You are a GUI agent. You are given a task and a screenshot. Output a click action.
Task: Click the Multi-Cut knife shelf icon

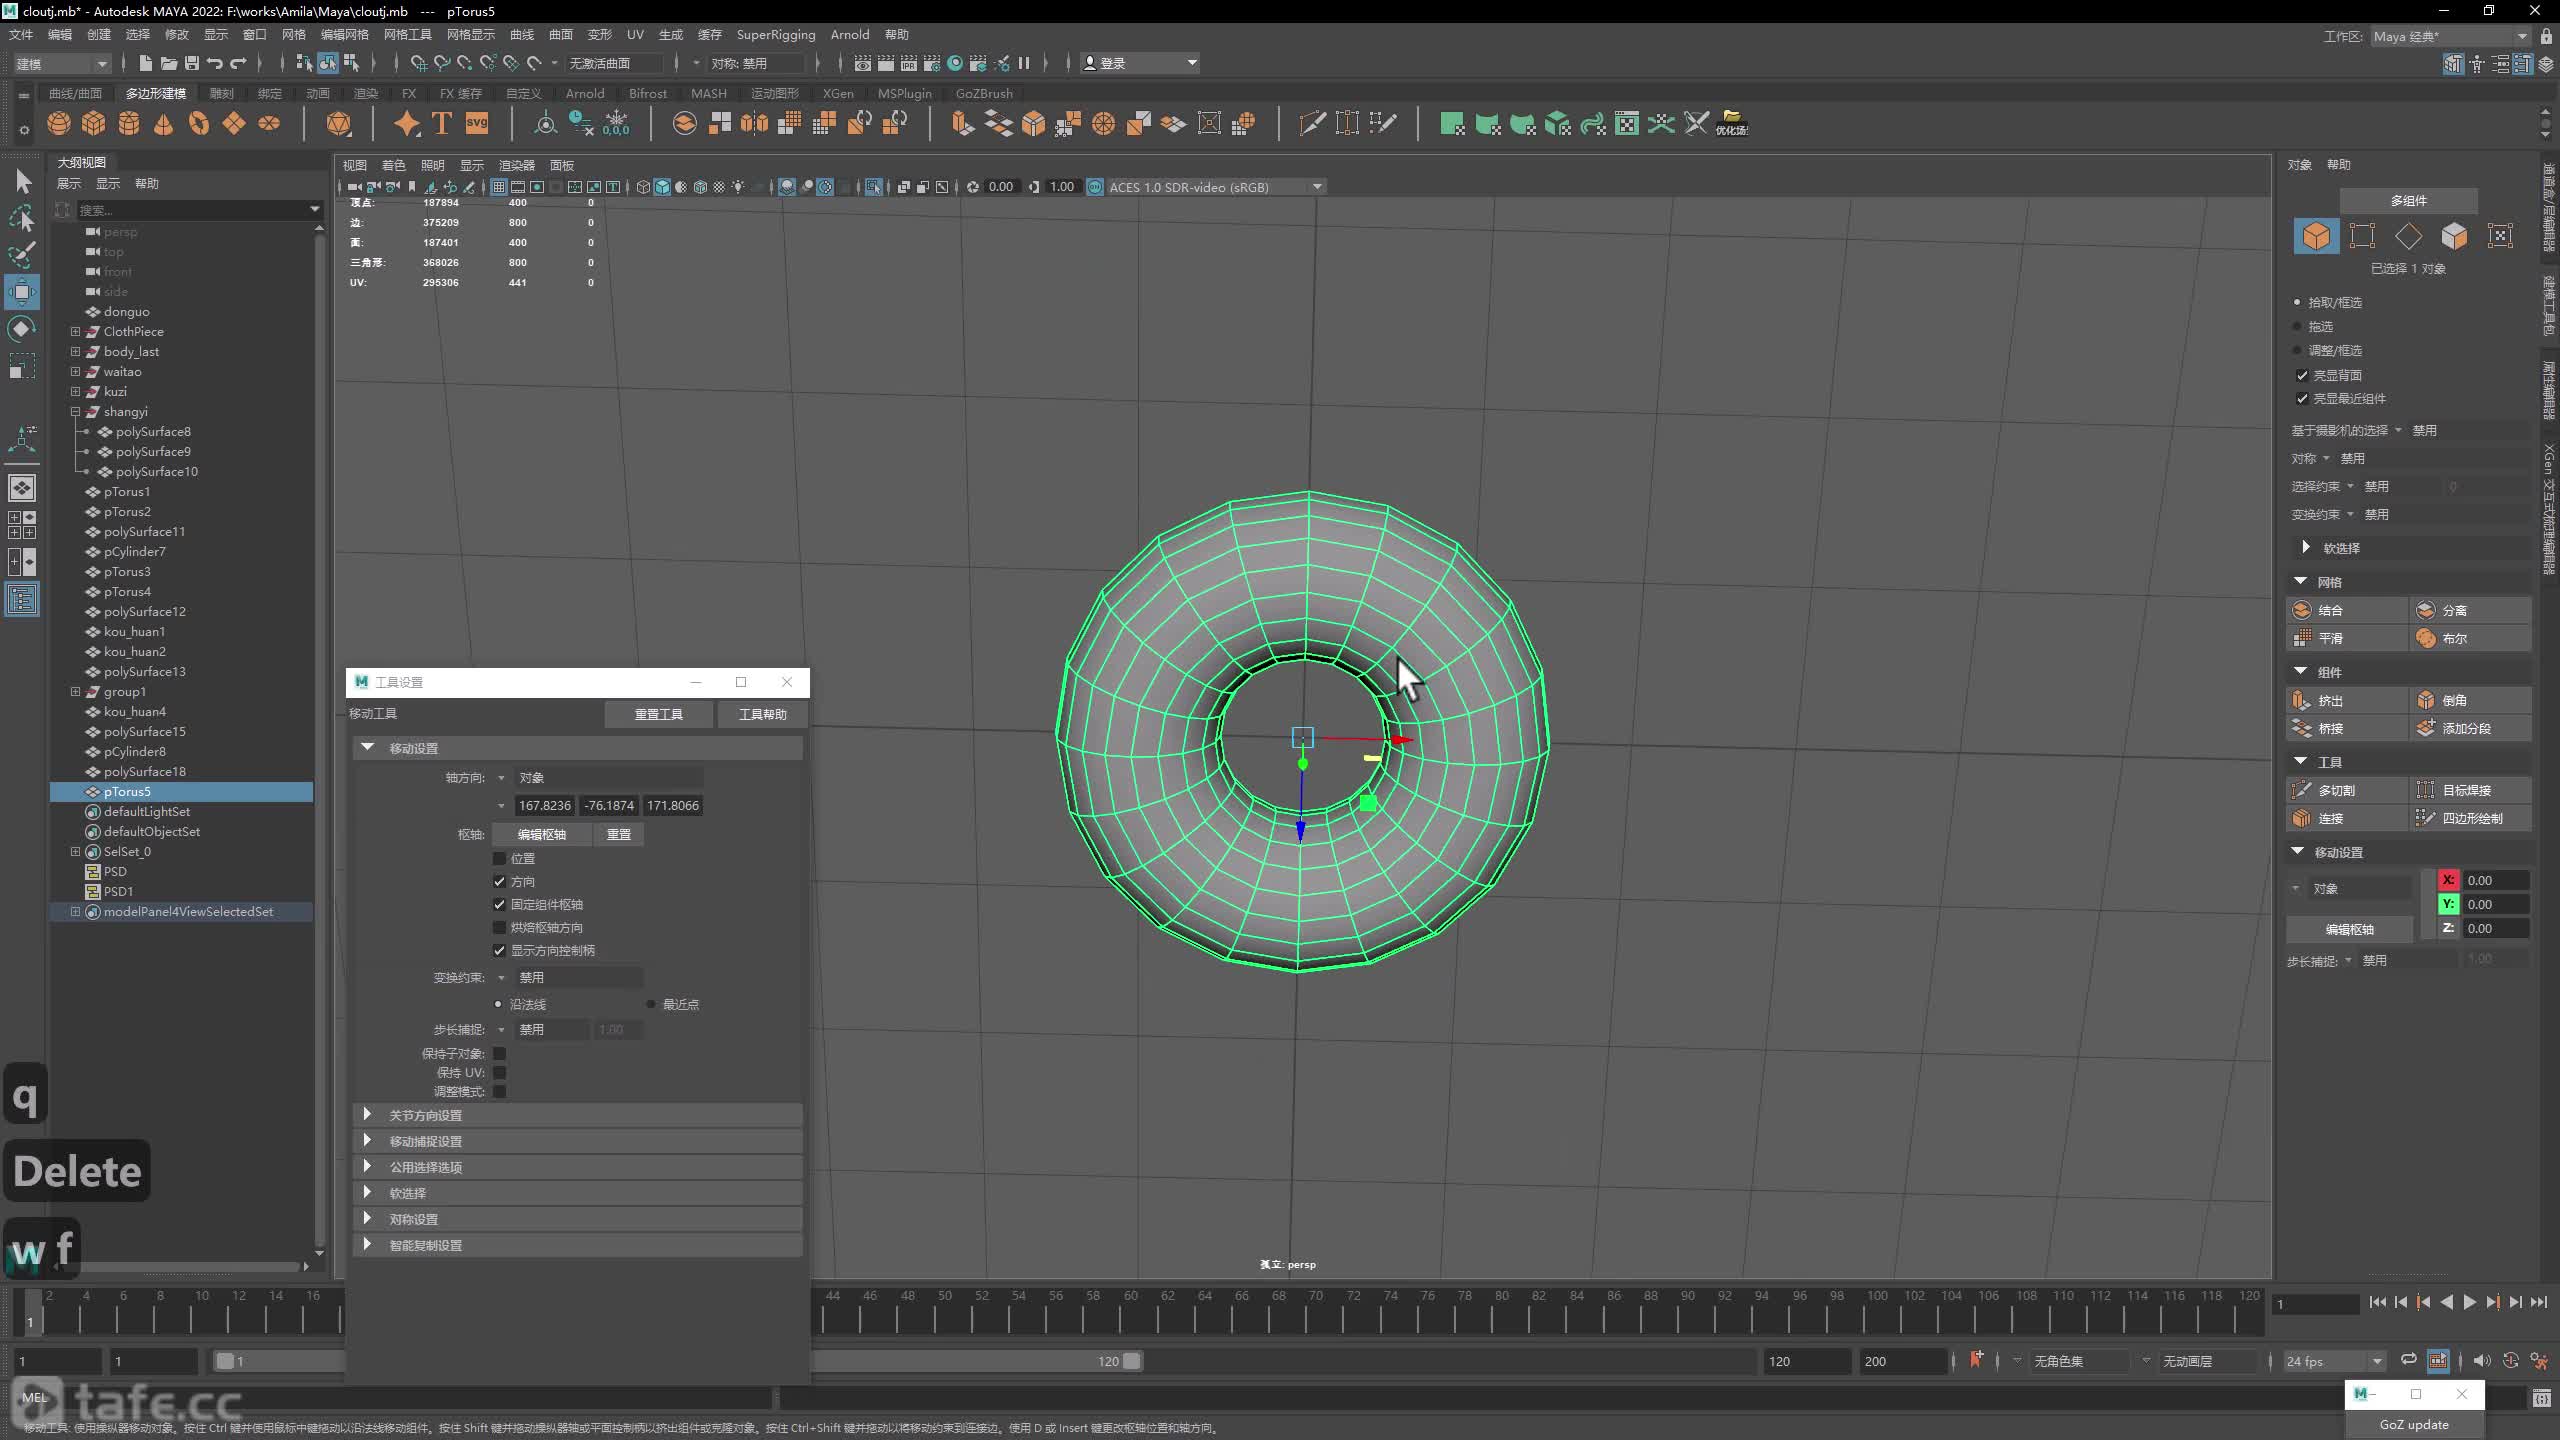1312,123
